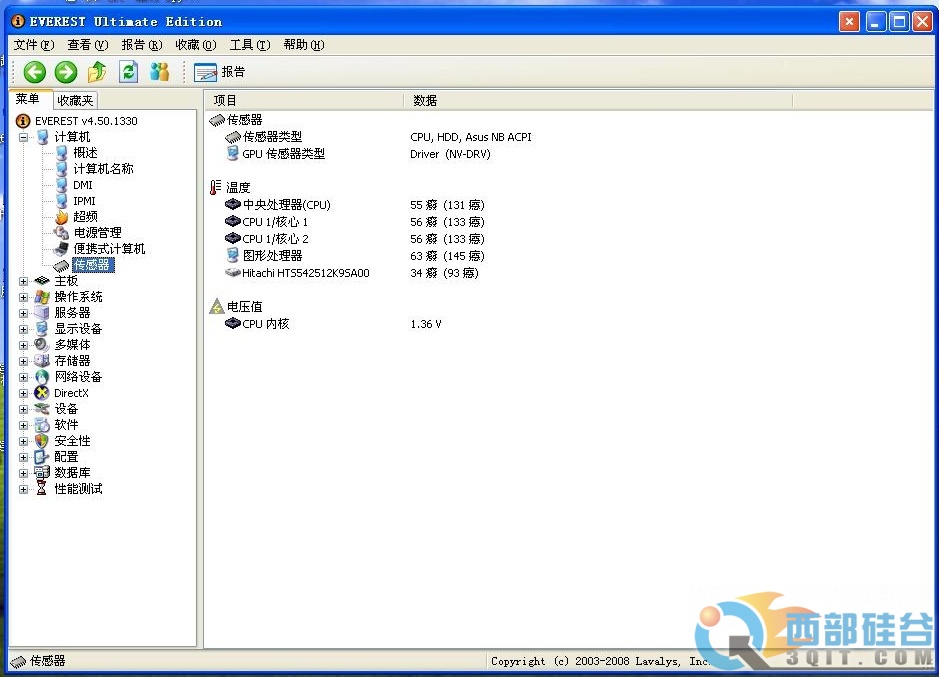
Task: Expand the 操作系统 tree node
Action: 23,297
